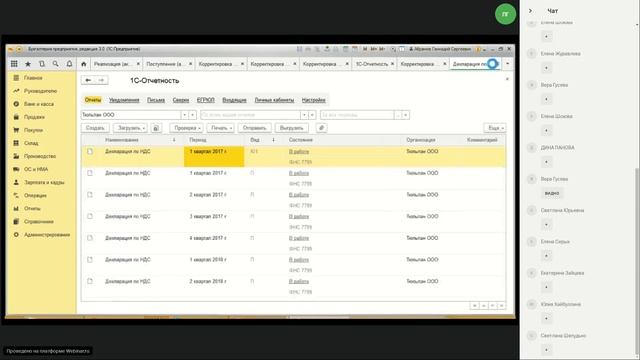
Task: Select checkbox for 2 квартал 2018 declaration
Action: (x=90, y=281)
